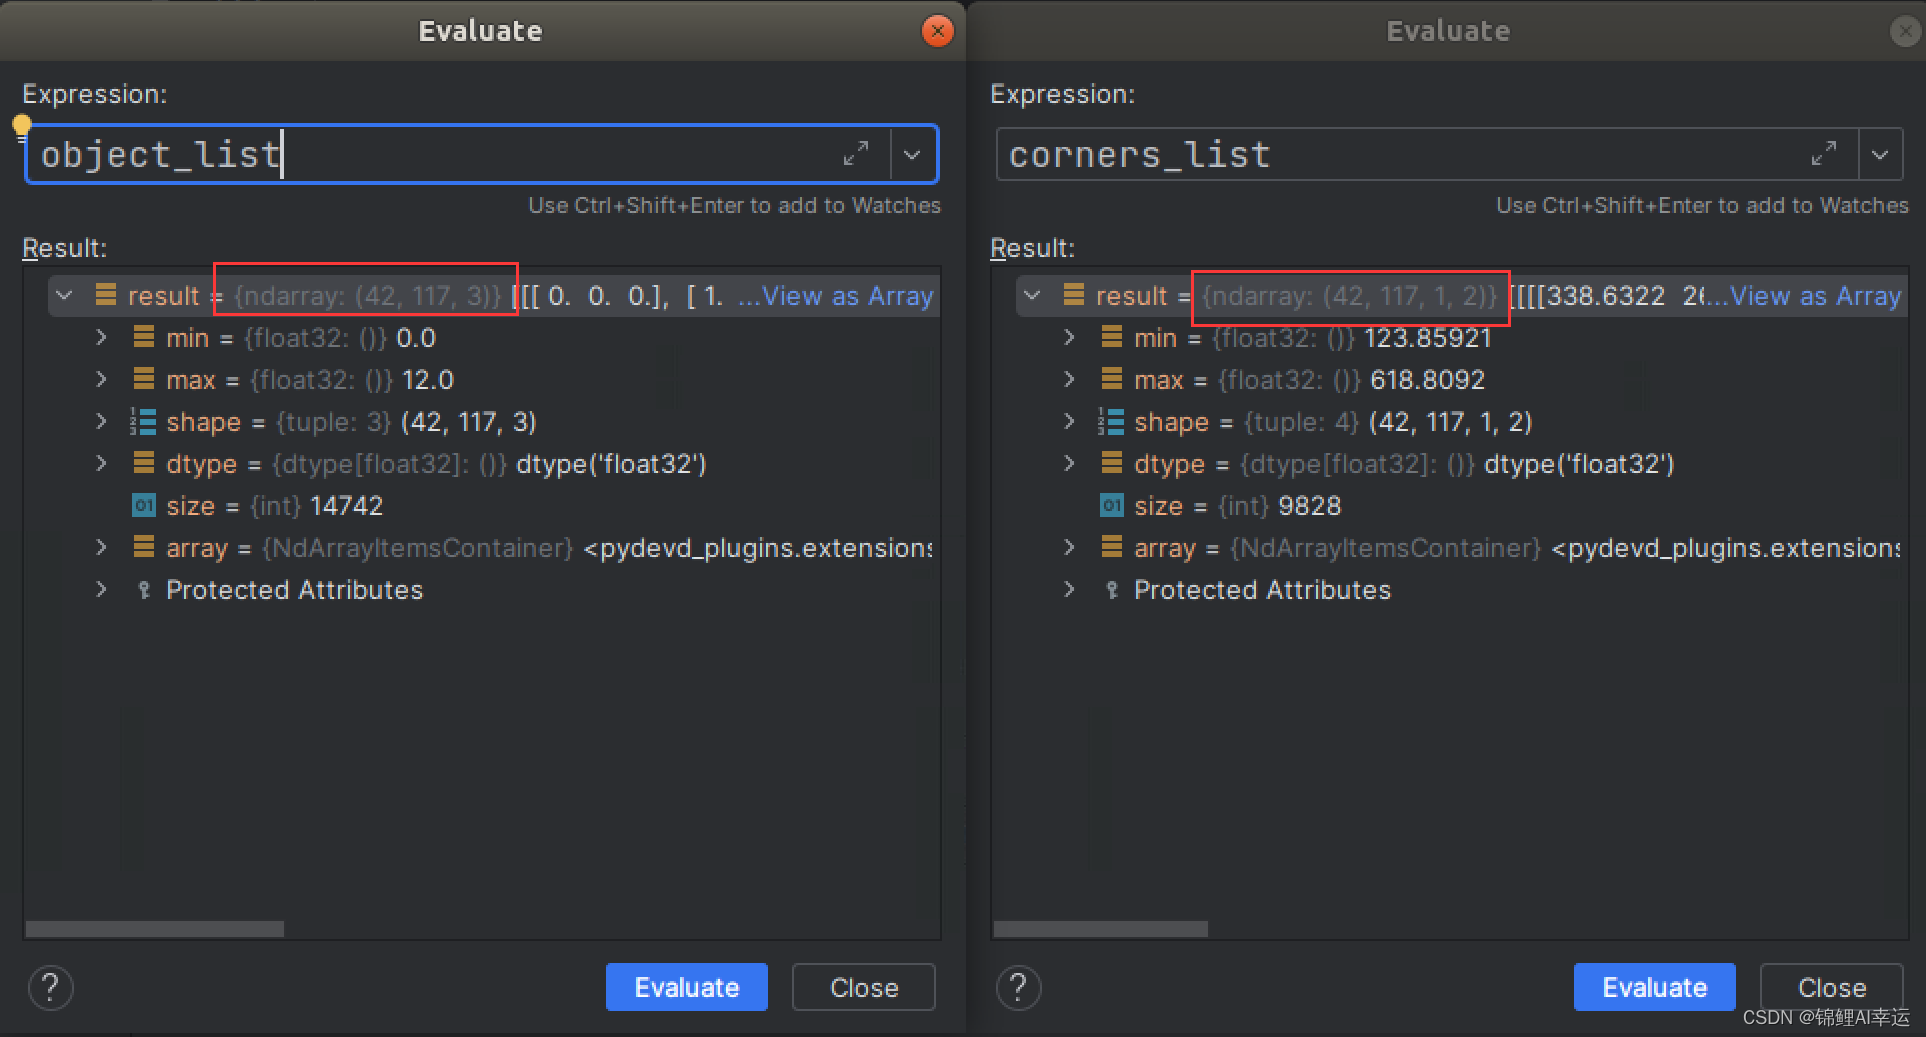Close the left Evaluate window with red button
The image size is (1926, 1037).
pos(937,31)
